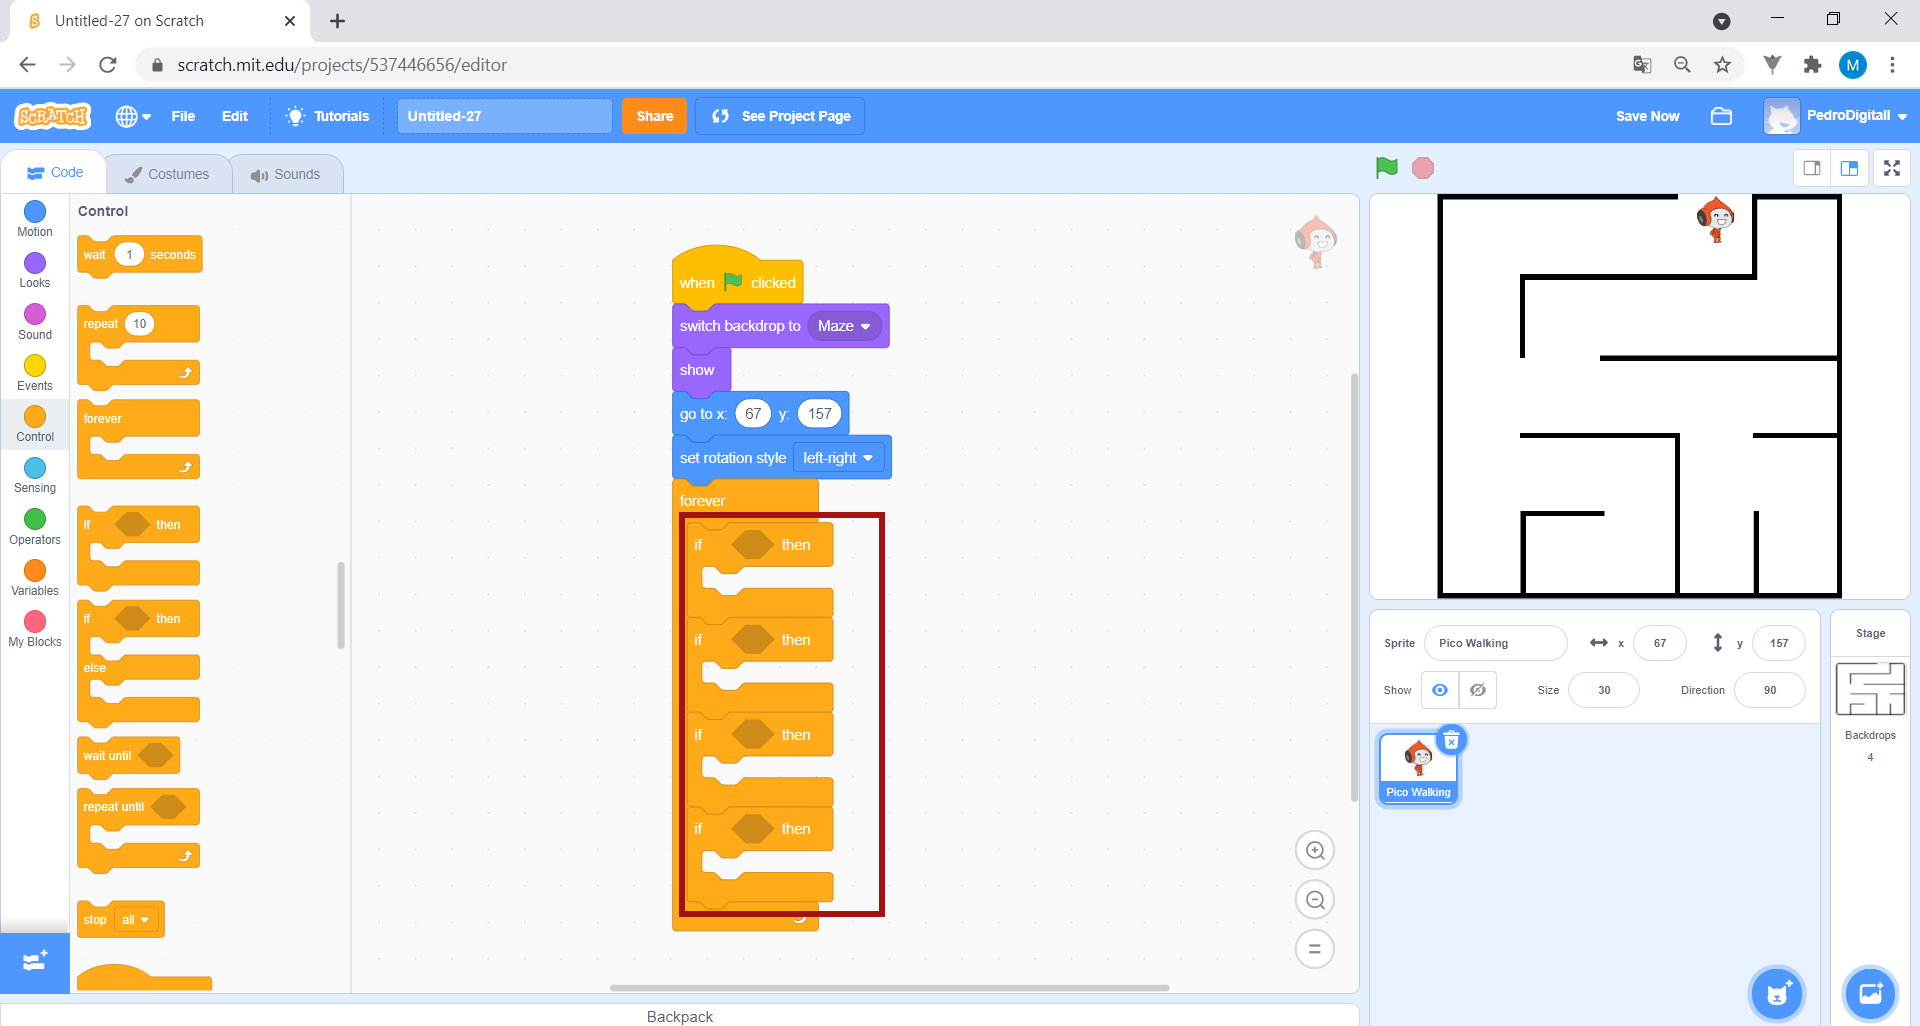Screen dimensions: 1920x1026
Task: Click the green flag to run project
Action: pyautogui.click(x=1386, y=168)
